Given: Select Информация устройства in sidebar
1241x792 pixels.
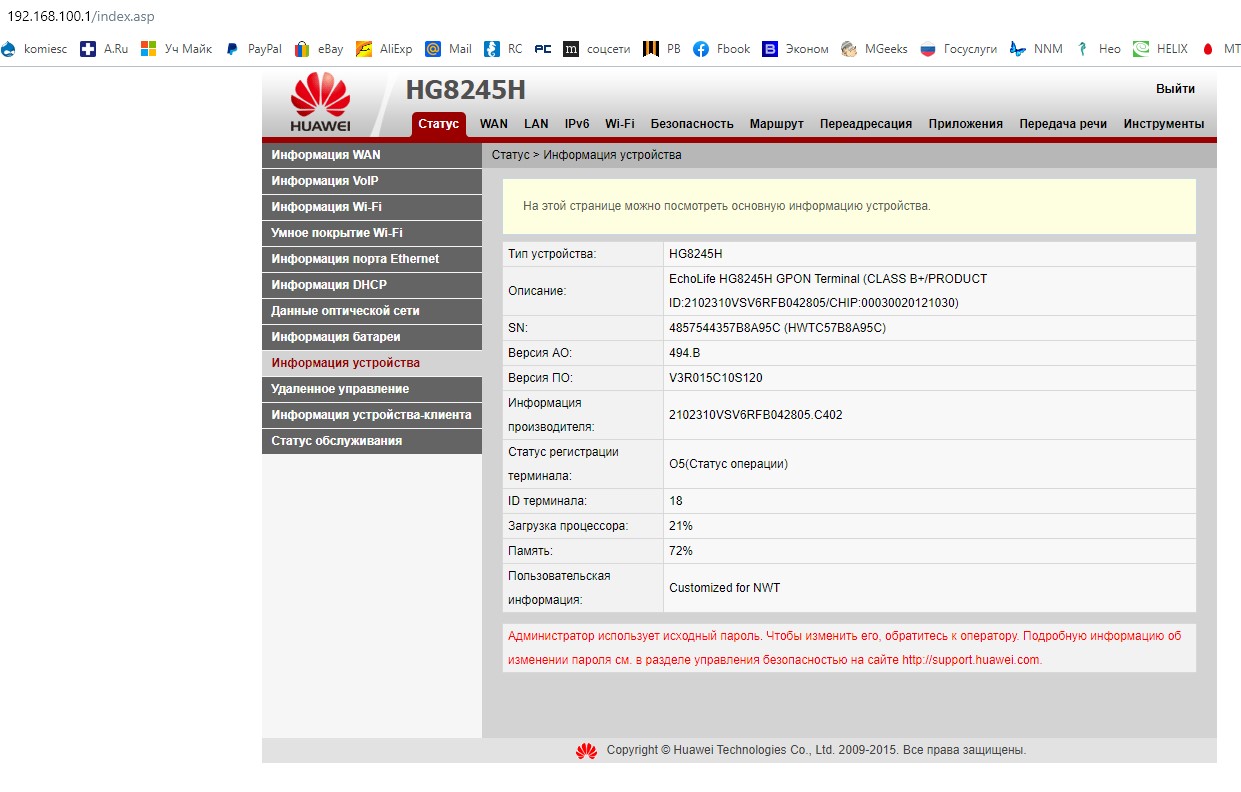Looking at the screenshot, I should 372,363.
